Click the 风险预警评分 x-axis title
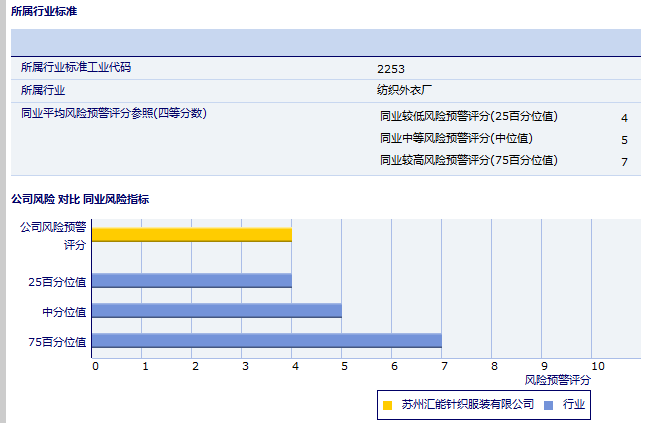 tap(557, 380)
